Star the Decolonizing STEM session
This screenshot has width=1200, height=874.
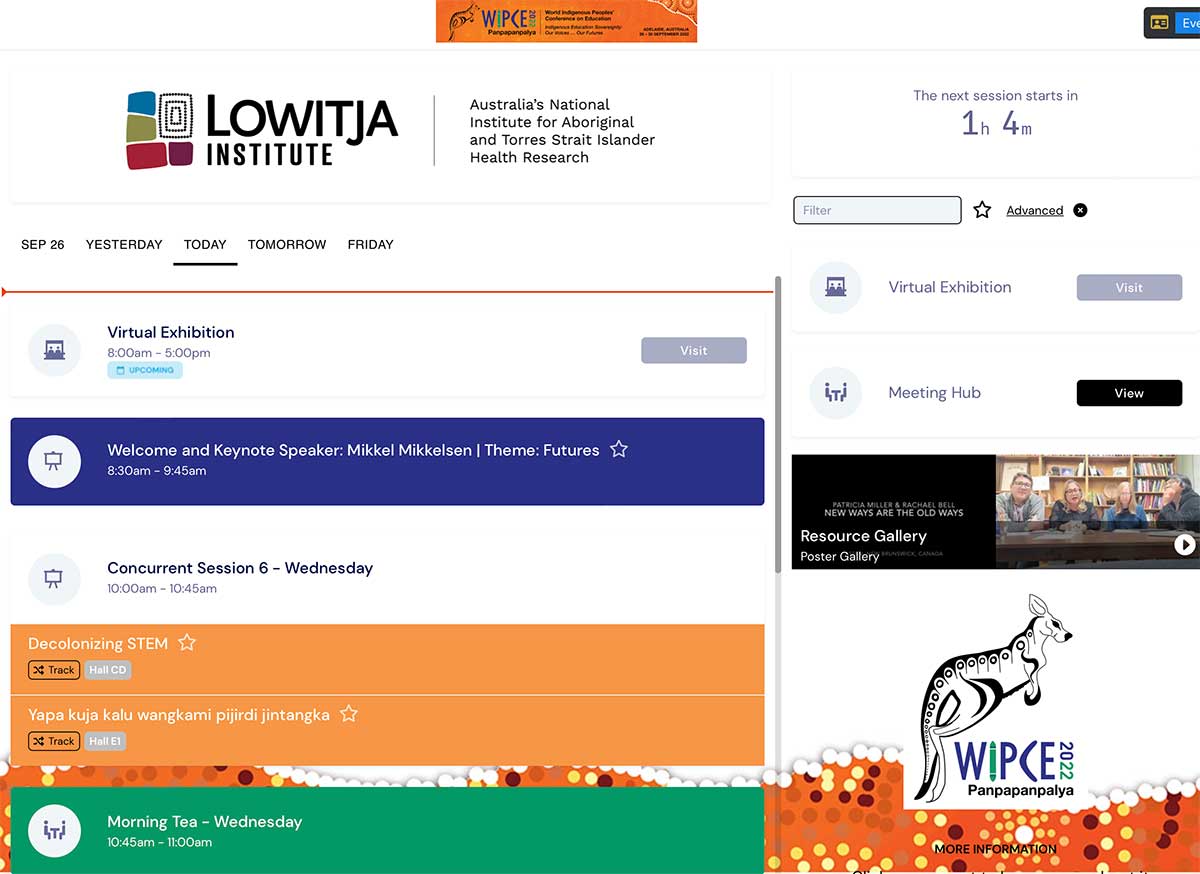click(x=187, y=642)
